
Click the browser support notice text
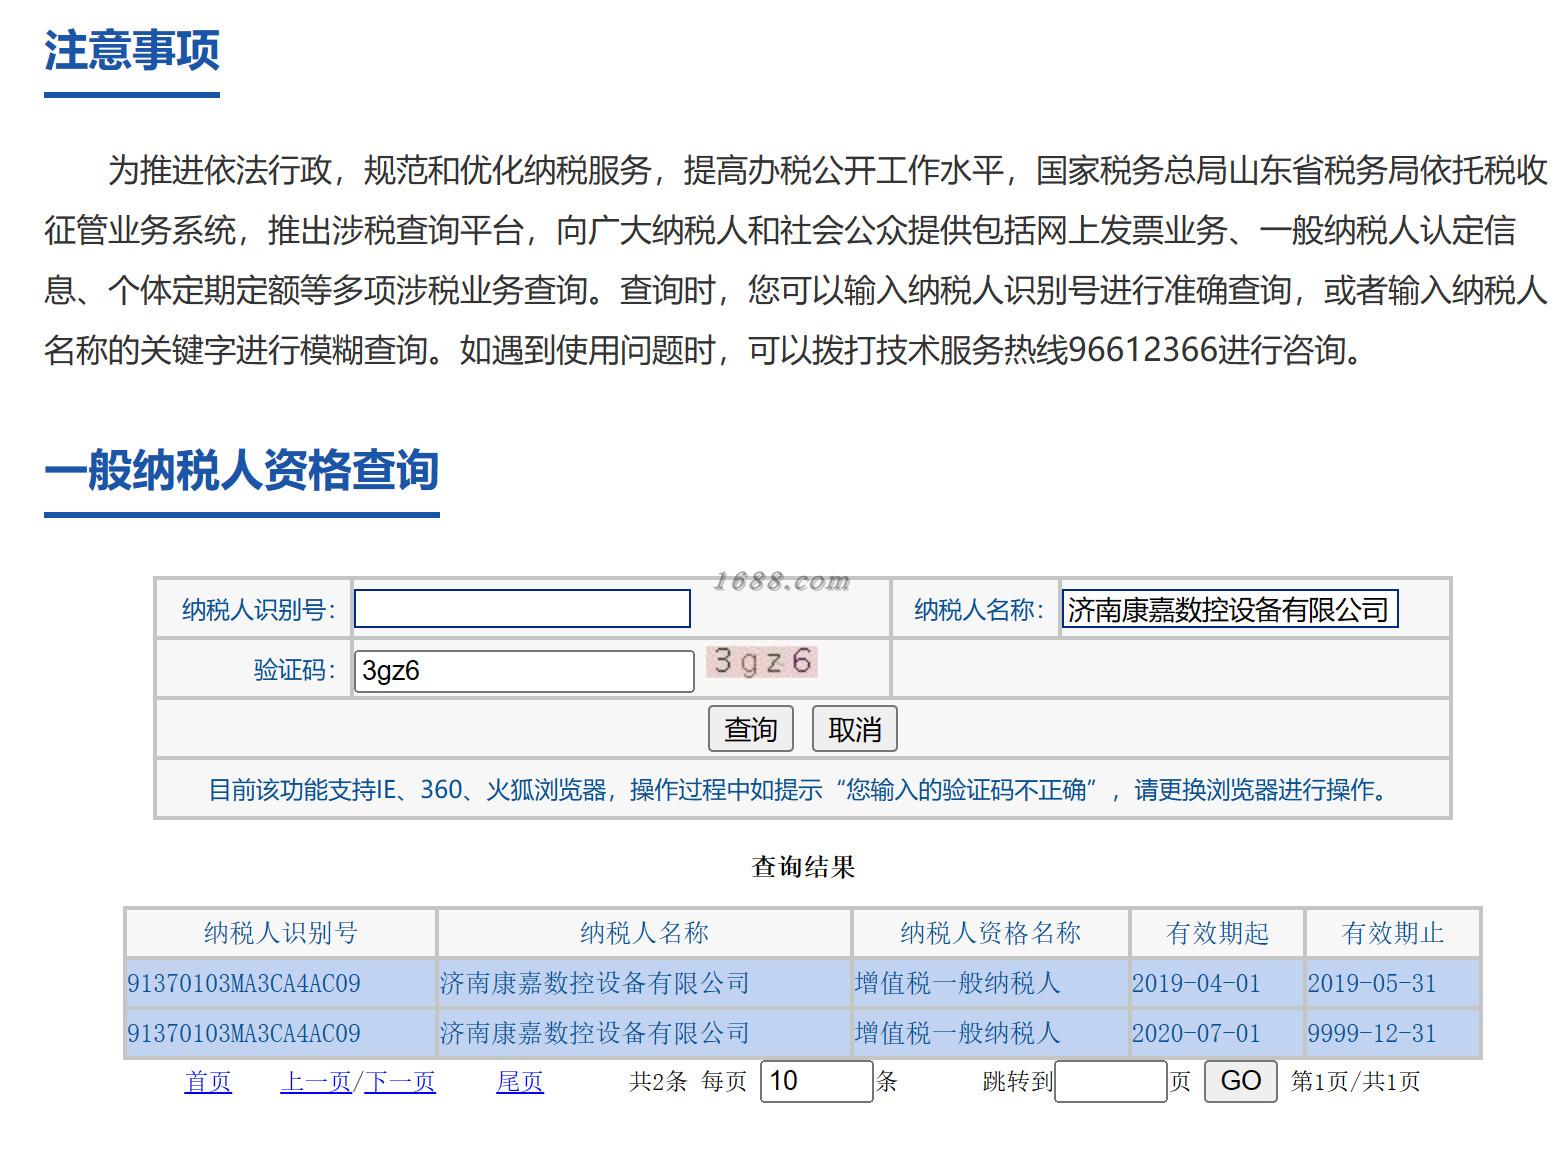pyautogui.click(x=802, y=790)
